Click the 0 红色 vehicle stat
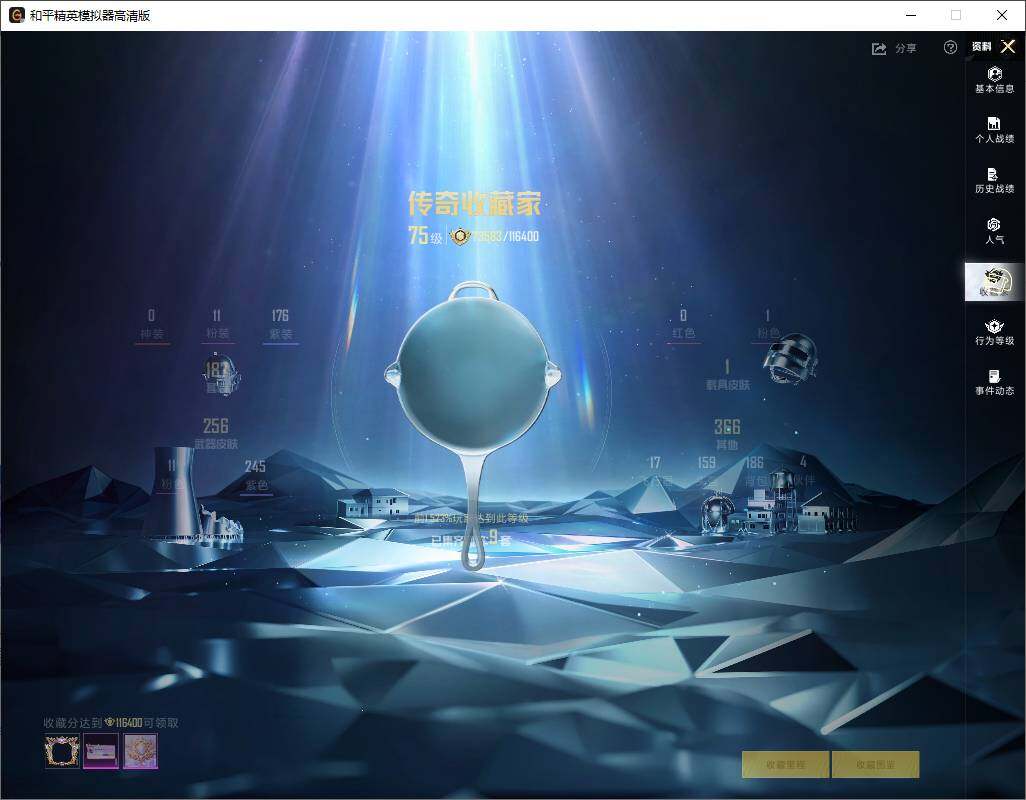Viewport: 1026px width, 800px height. 683,324
